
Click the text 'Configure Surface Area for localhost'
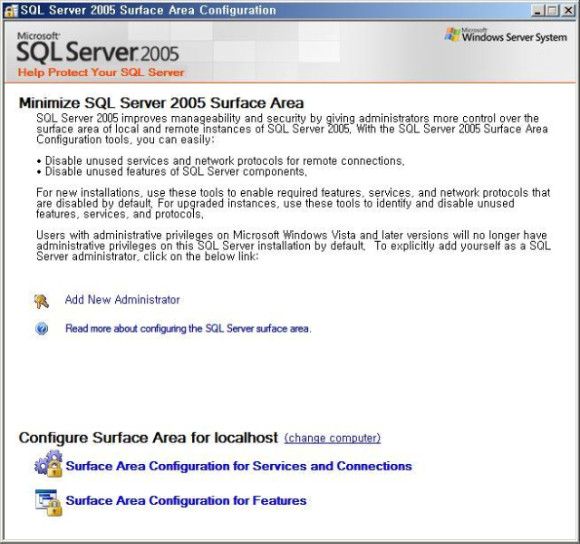coord(148,437)
